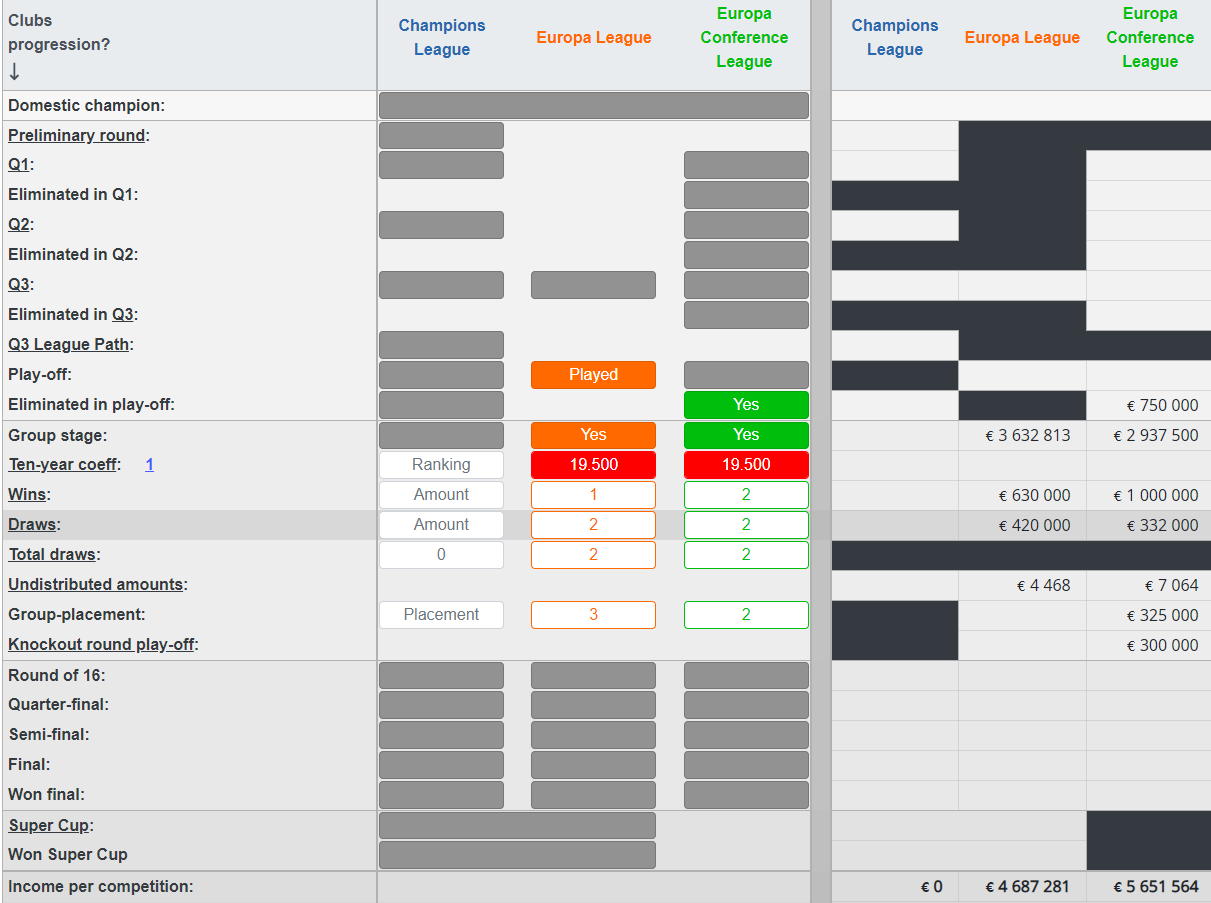Click the Income per competition label
The width and height of the screenshot is (1211, 903).
coord(100,886)
